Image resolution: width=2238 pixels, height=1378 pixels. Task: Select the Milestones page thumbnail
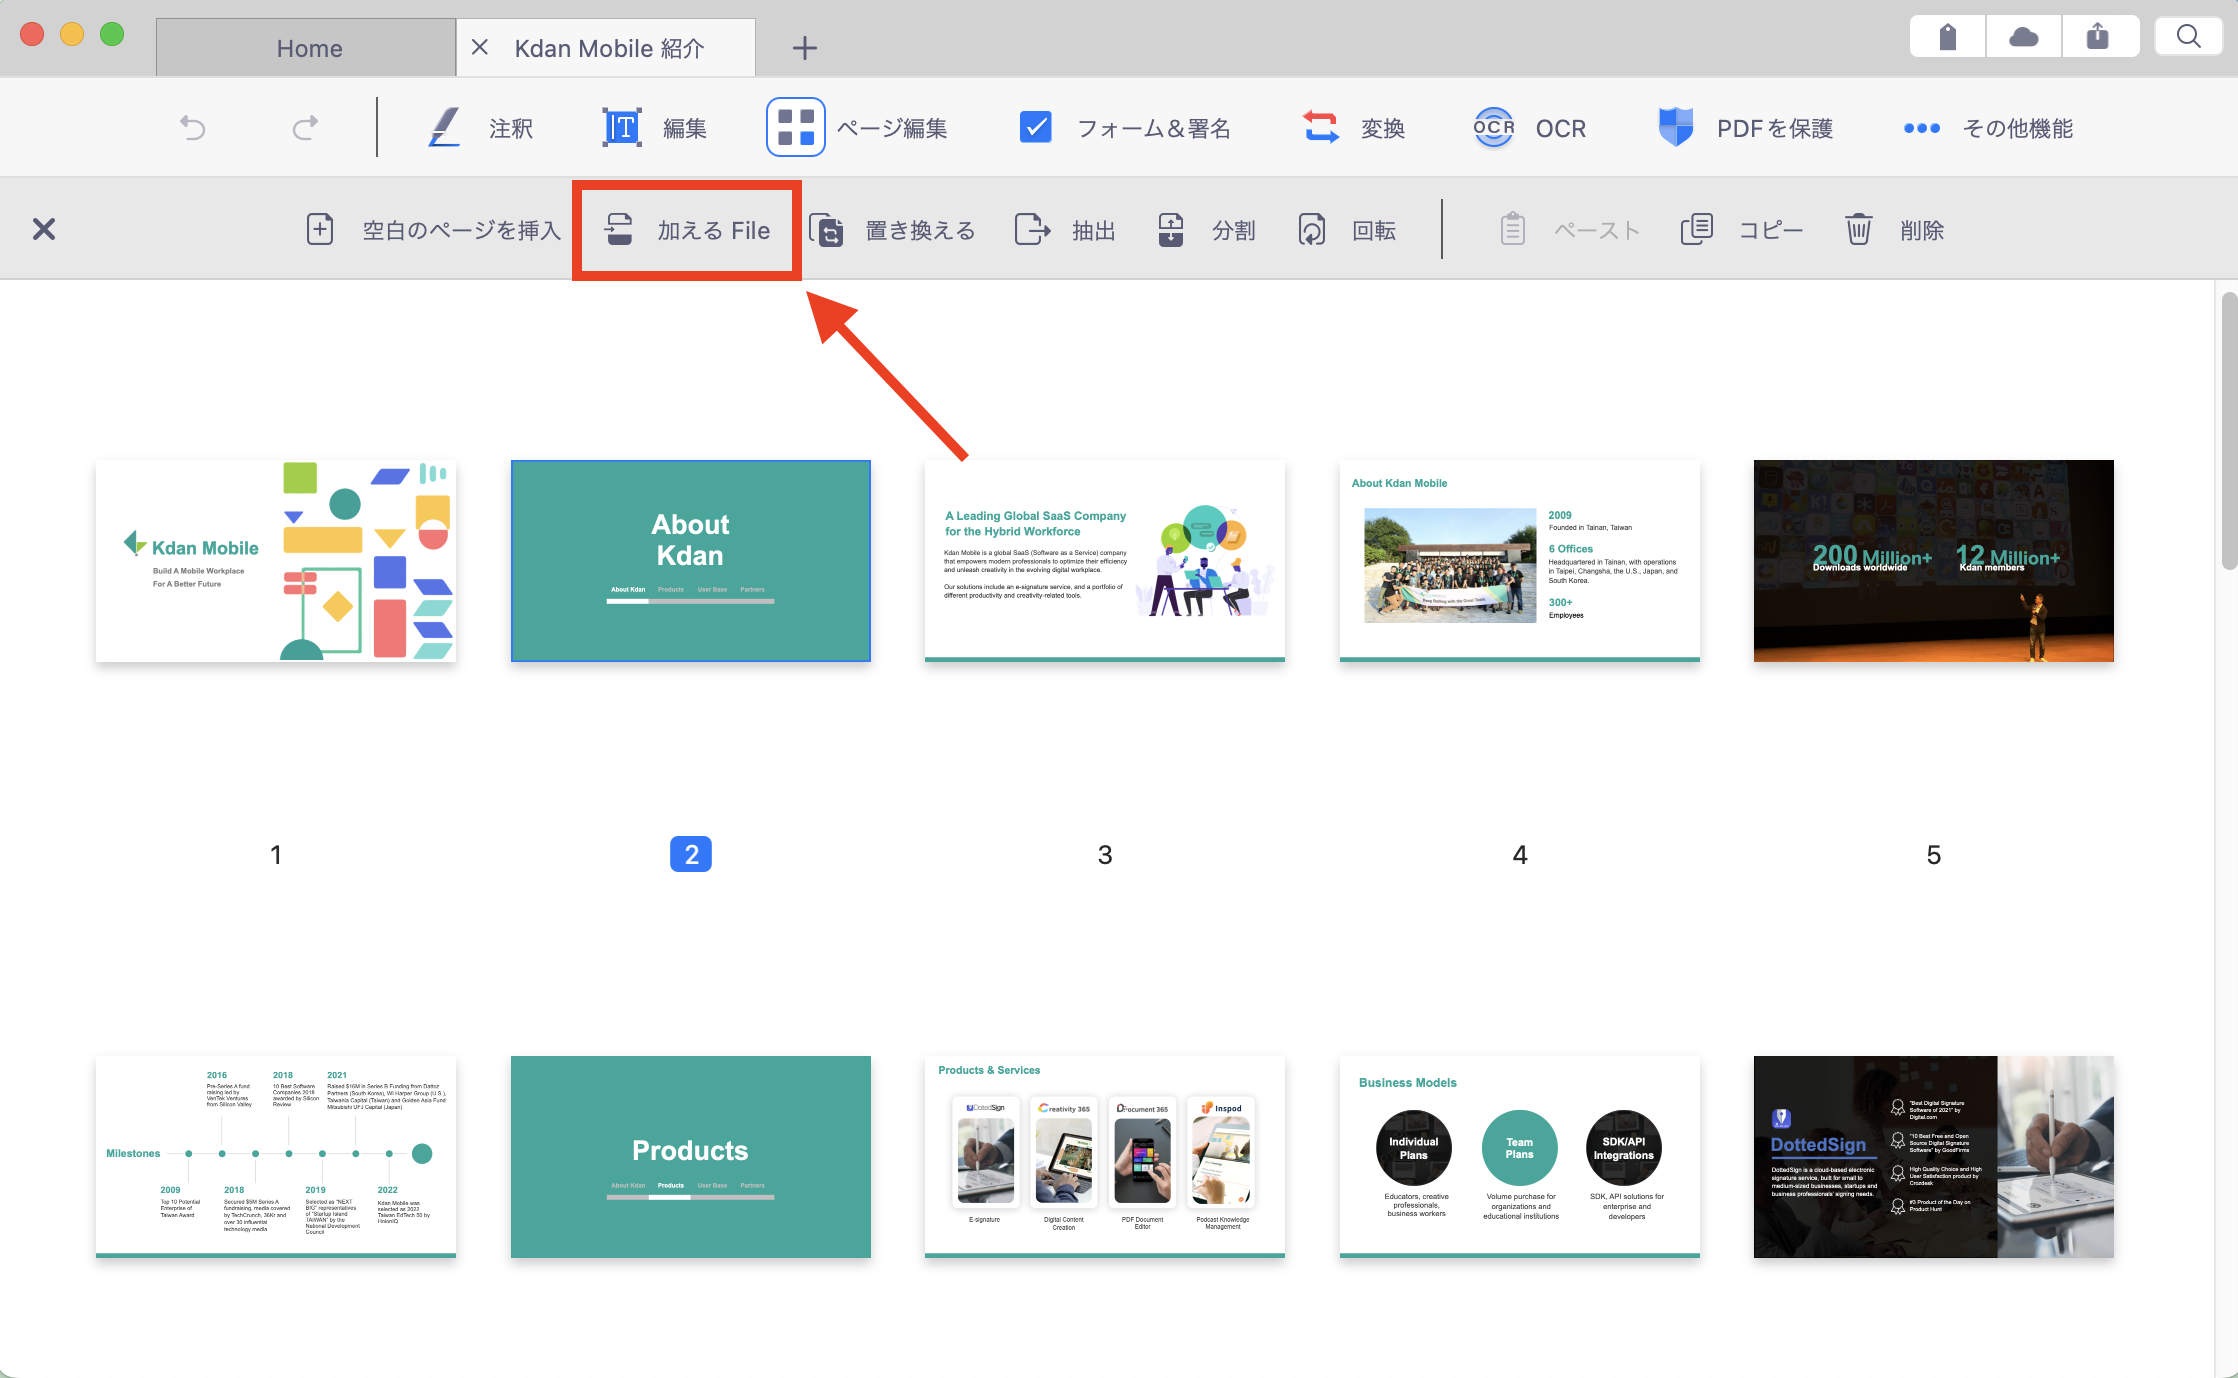(276, 1157)
